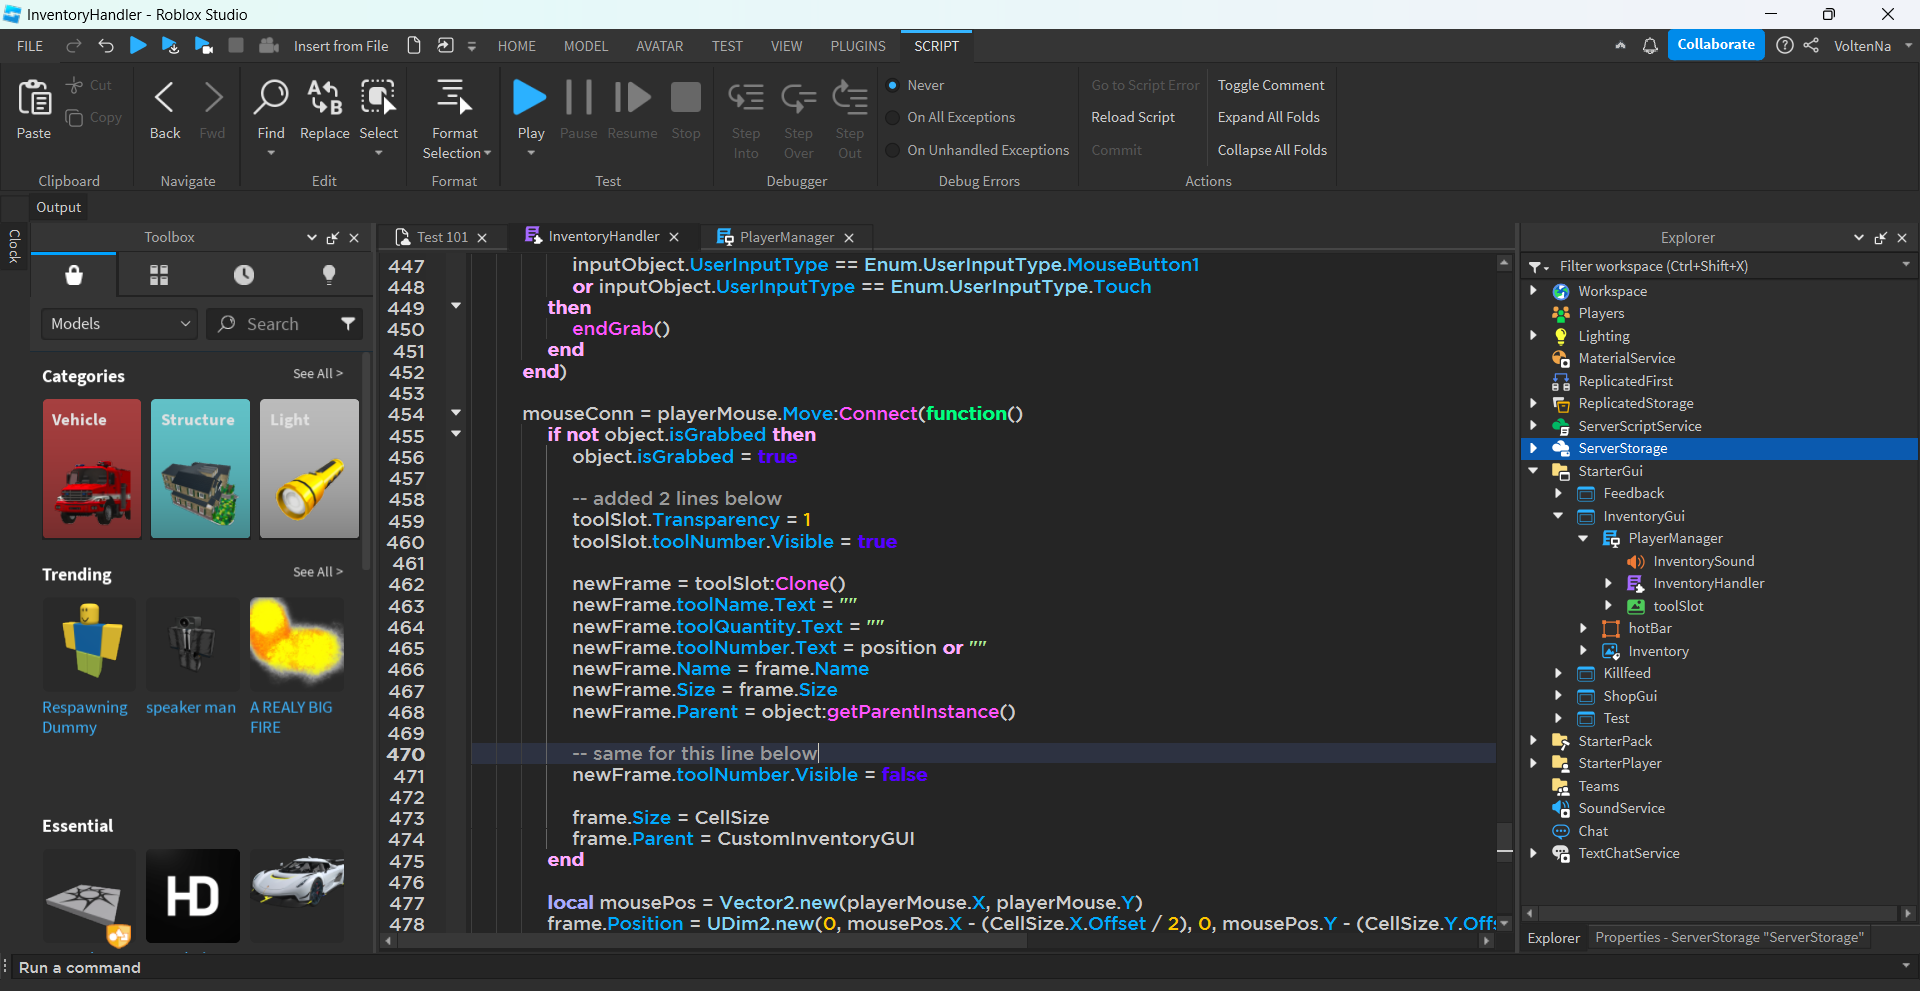Open the notifications bell icon
This screenshot has width=1920, height=991.
(x=1650, y=45)
